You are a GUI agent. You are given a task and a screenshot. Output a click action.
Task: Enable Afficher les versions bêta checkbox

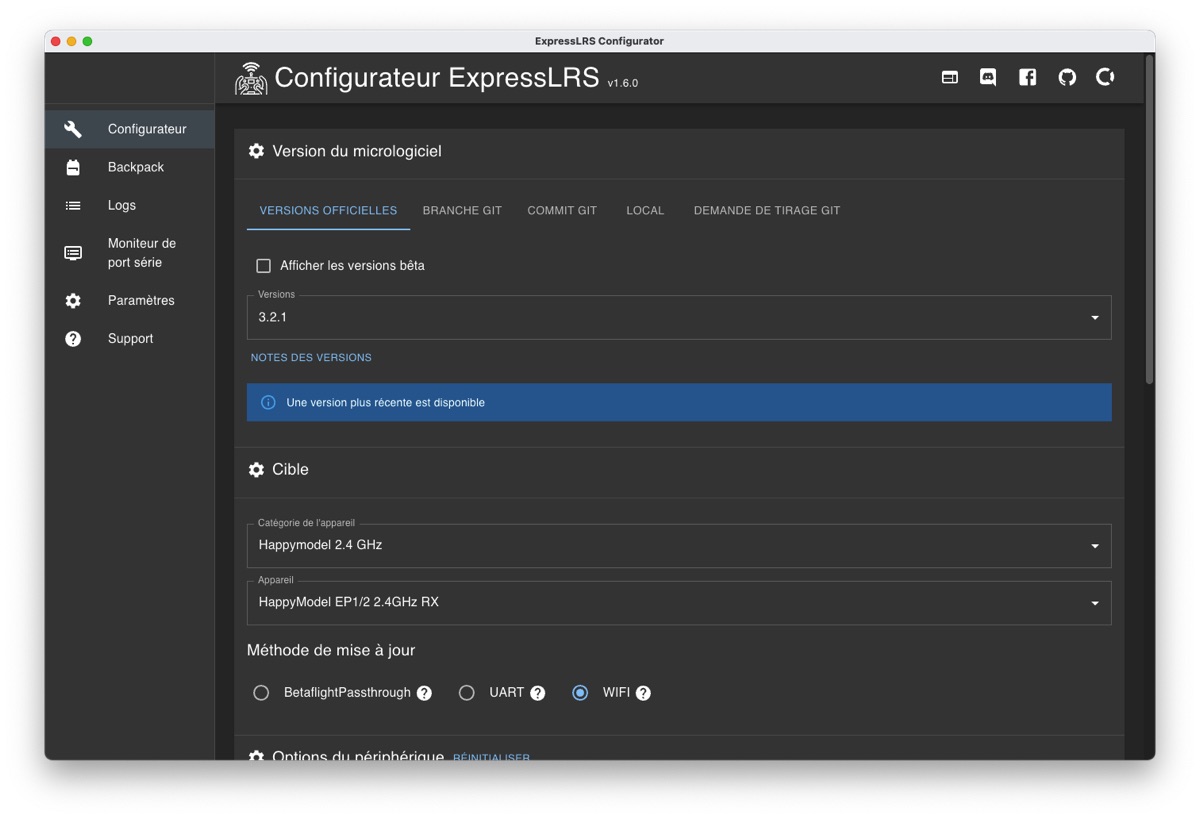(263, 266)
